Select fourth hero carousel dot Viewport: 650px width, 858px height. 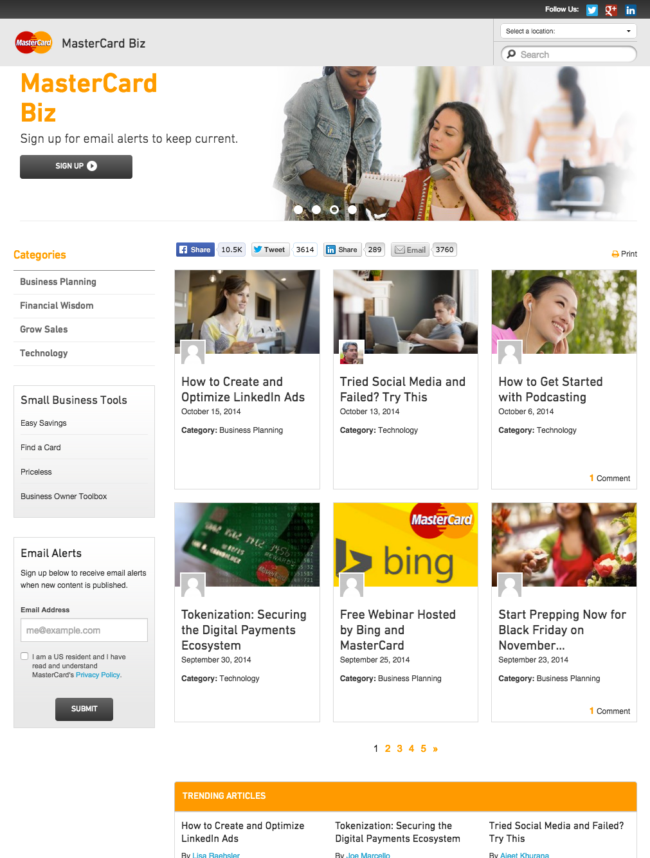pos(352,210)
